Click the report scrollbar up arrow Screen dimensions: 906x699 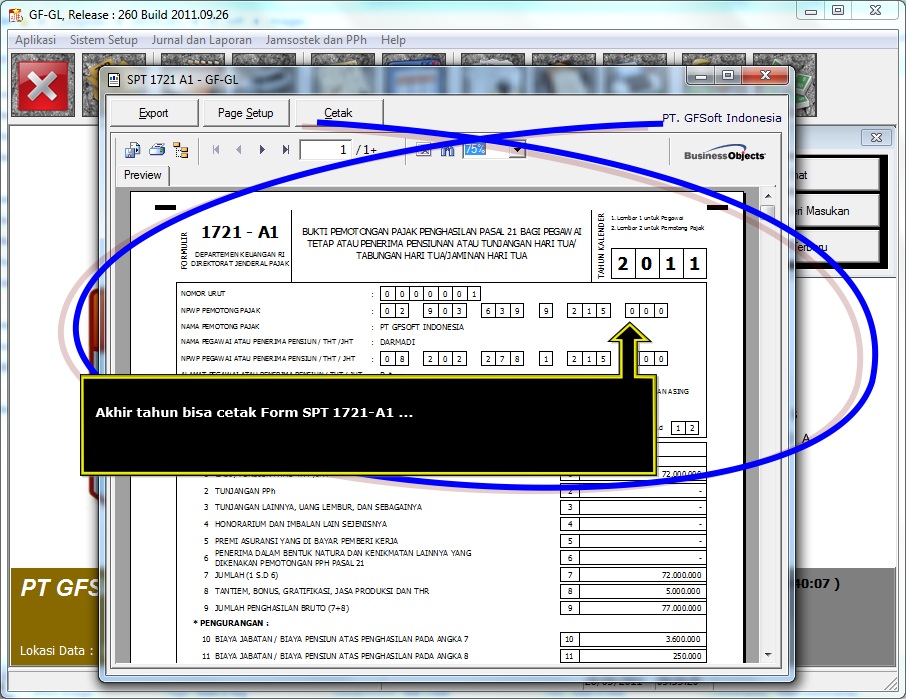point(768,196)
